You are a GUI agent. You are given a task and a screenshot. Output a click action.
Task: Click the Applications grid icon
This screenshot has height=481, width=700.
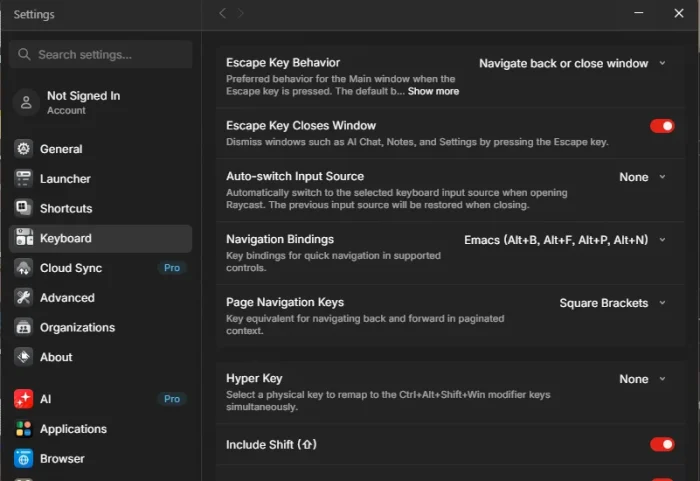coord(23,429)
